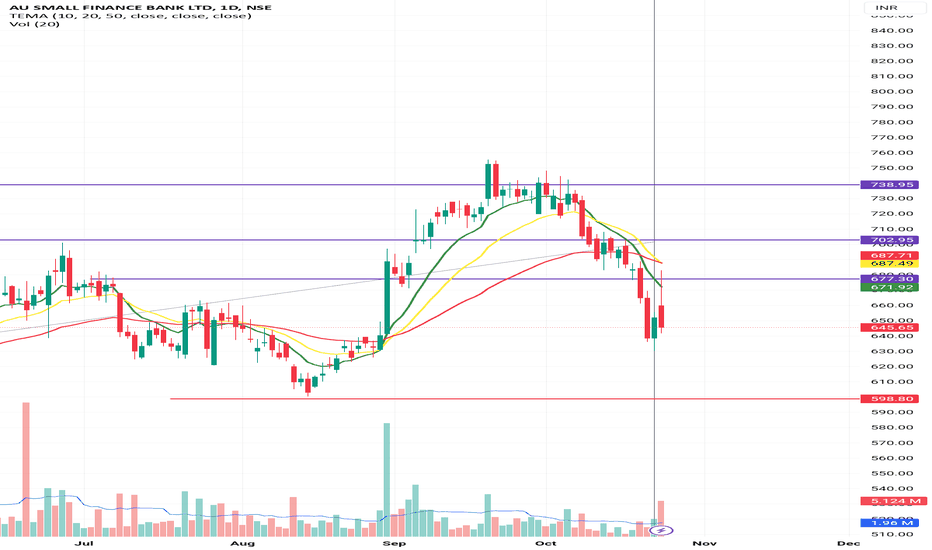Click the purple lightning event icon
This screenshot has height=550, width=932.
[663, 530]
